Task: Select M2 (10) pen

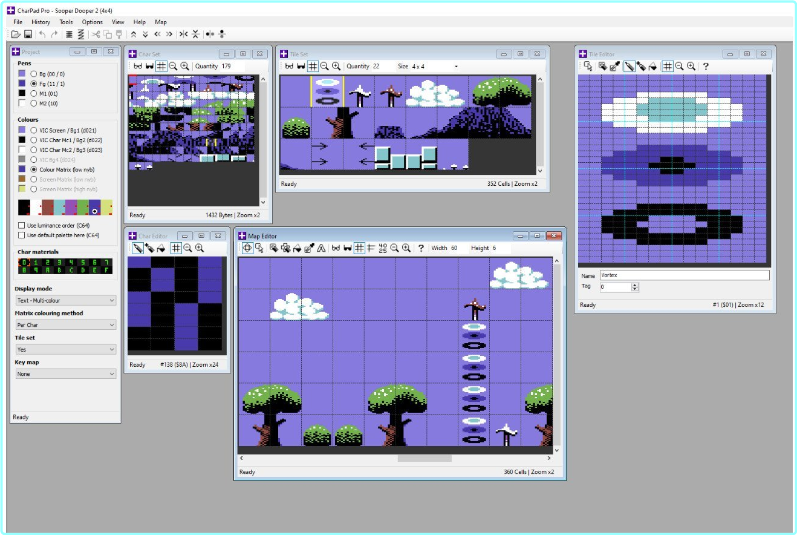Action: pyautogui.click(x=34, y=103)
